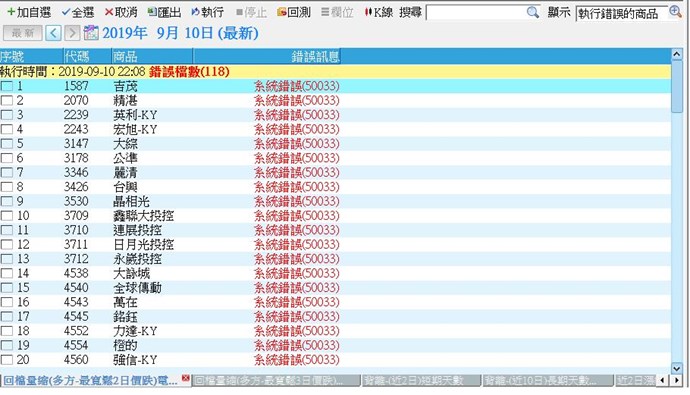Check the box for row 9 晶相光
The height and width of the screenshot is (395, 690).
tap(7, 201)
